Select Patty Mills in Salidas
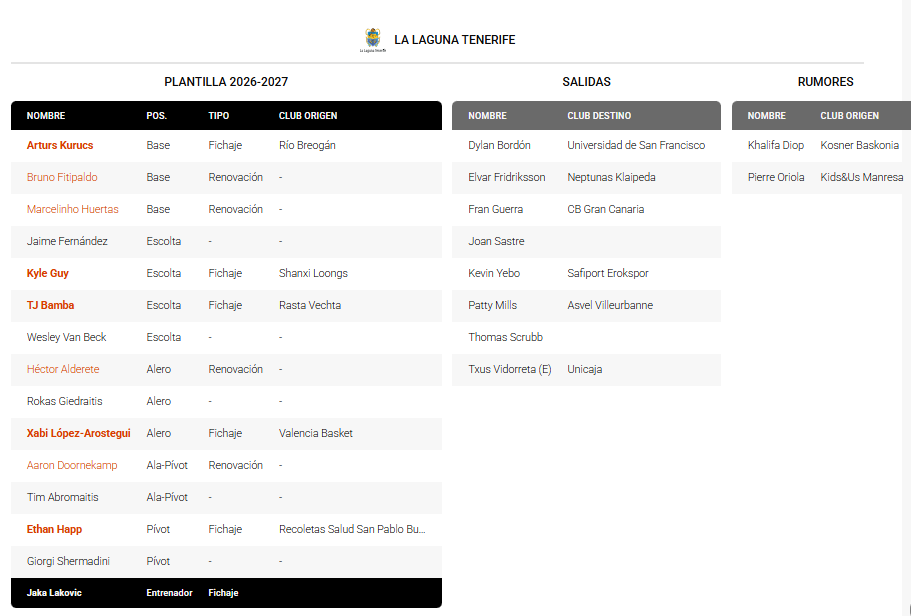This screenshot has width=911, height=616. (492, 305)
